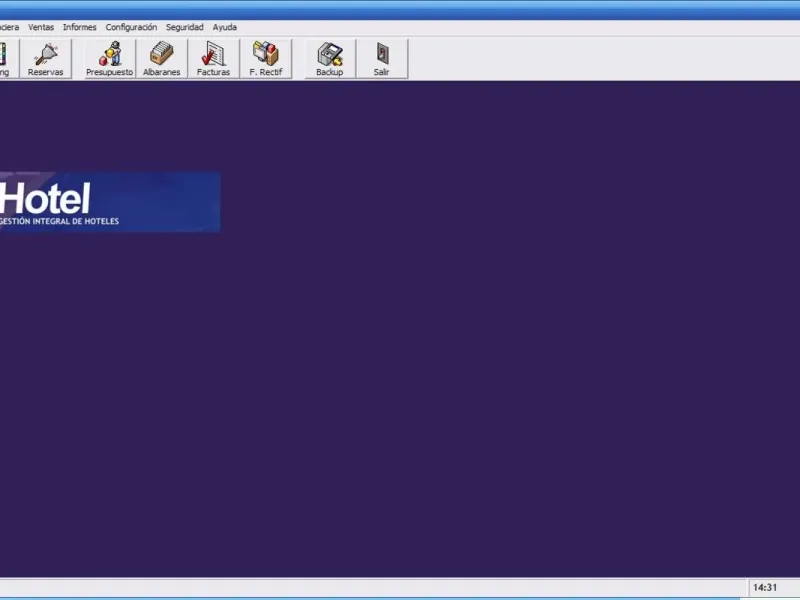
Task: Click the Albaranes box icon
Action: [x=162, y=59]
